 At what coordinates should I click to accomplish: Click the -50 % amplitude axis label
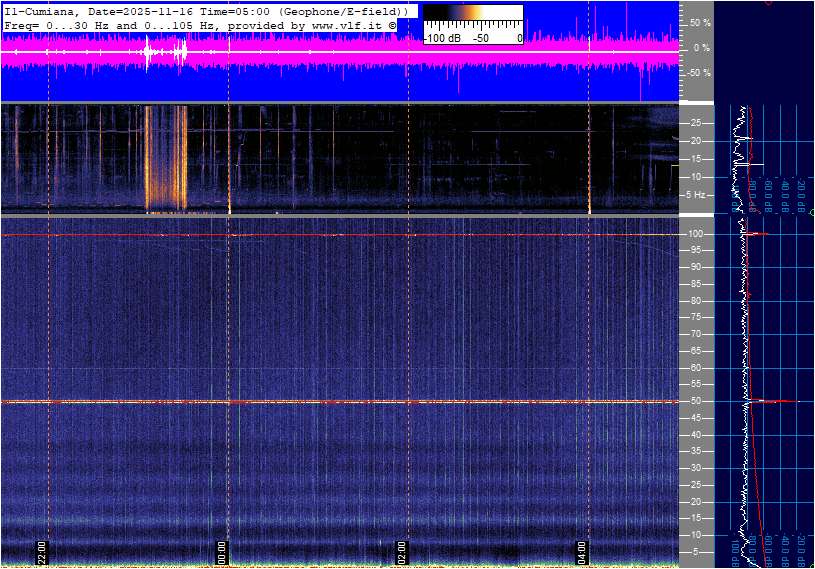[697, 73]
